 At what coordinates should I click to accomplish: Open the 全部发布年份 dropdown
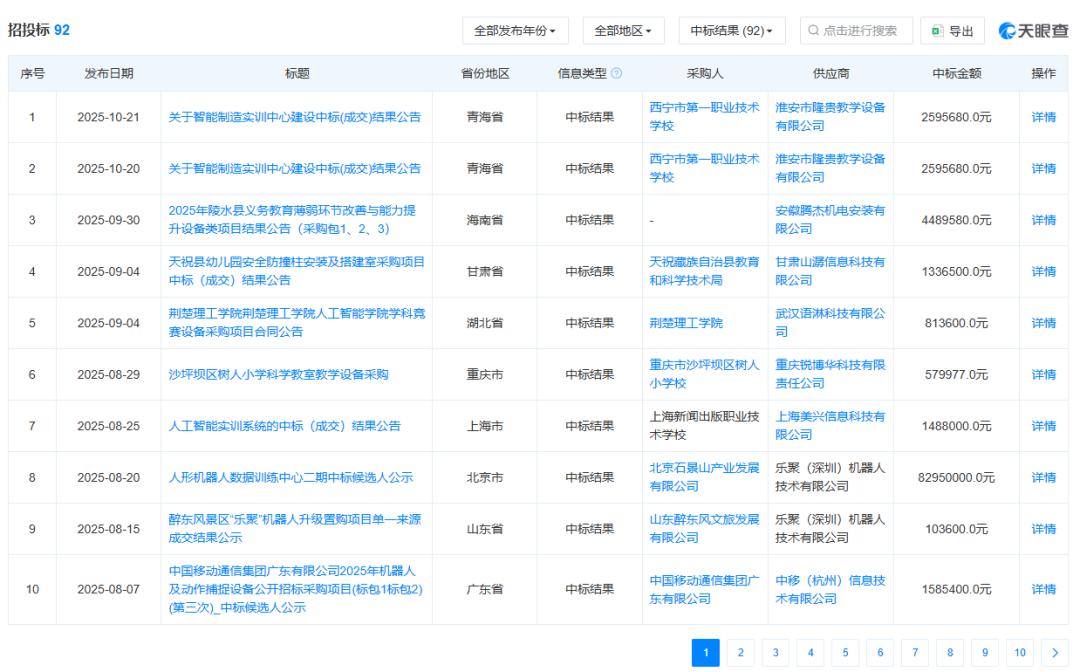(515, 31)
